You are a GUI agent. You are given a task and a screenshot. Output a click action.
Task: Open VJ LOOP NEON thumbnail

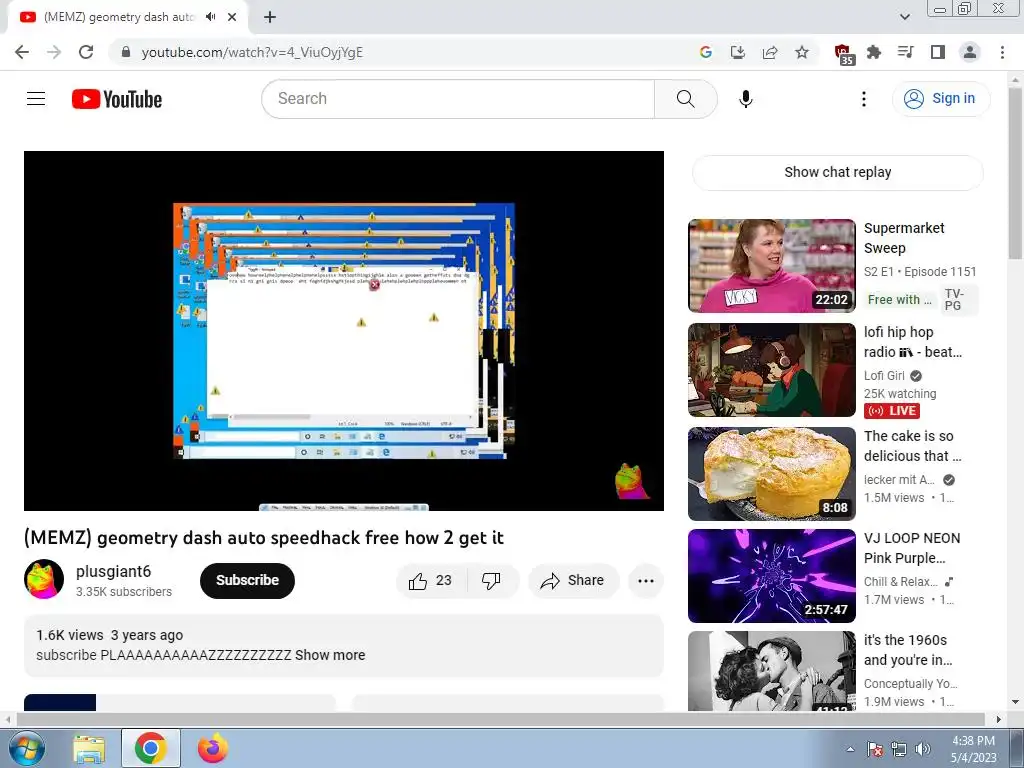coord(772,576)
